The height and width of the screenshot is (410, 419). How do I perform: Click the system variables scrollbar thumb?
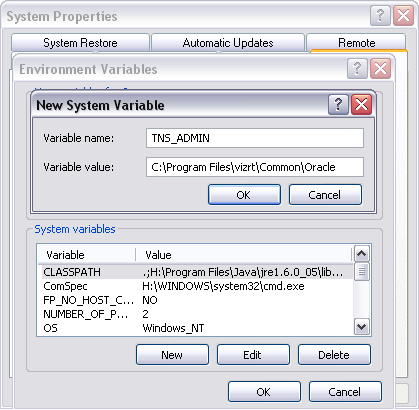point(362,272)
